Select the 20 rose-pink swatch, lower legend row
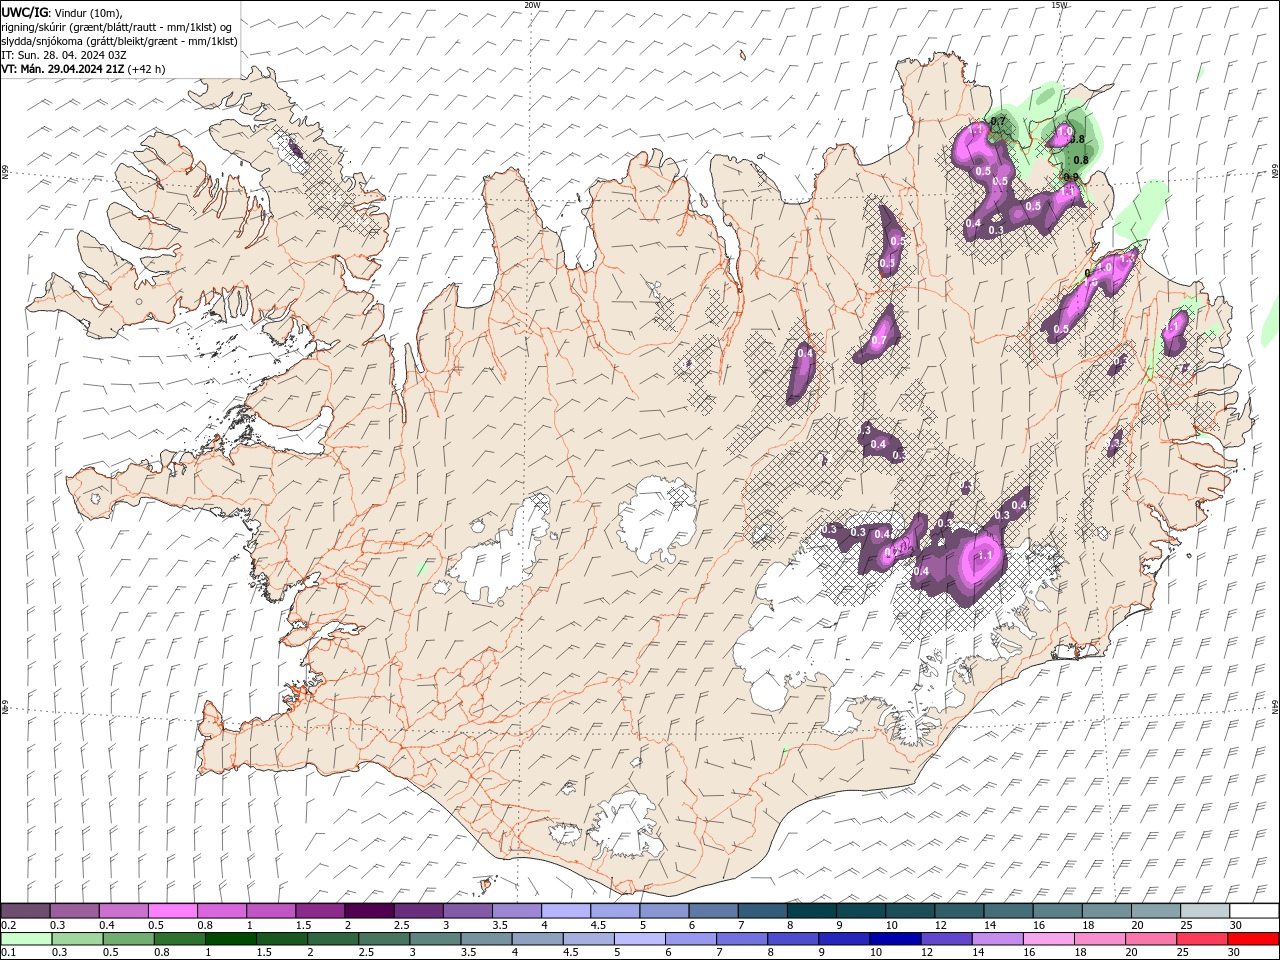The image size is (1280, 960). click(x=1150, y=939)
